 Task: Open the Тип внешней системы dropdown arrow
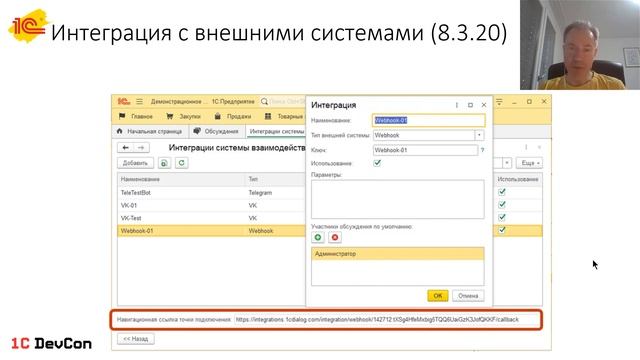click(x=480, y=135)
